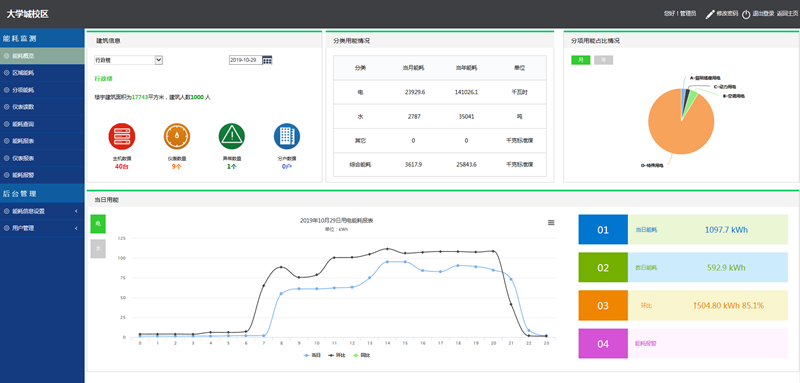
Task: Click the date field showing 2019-10-29
Action: click(x=245, y=60)
